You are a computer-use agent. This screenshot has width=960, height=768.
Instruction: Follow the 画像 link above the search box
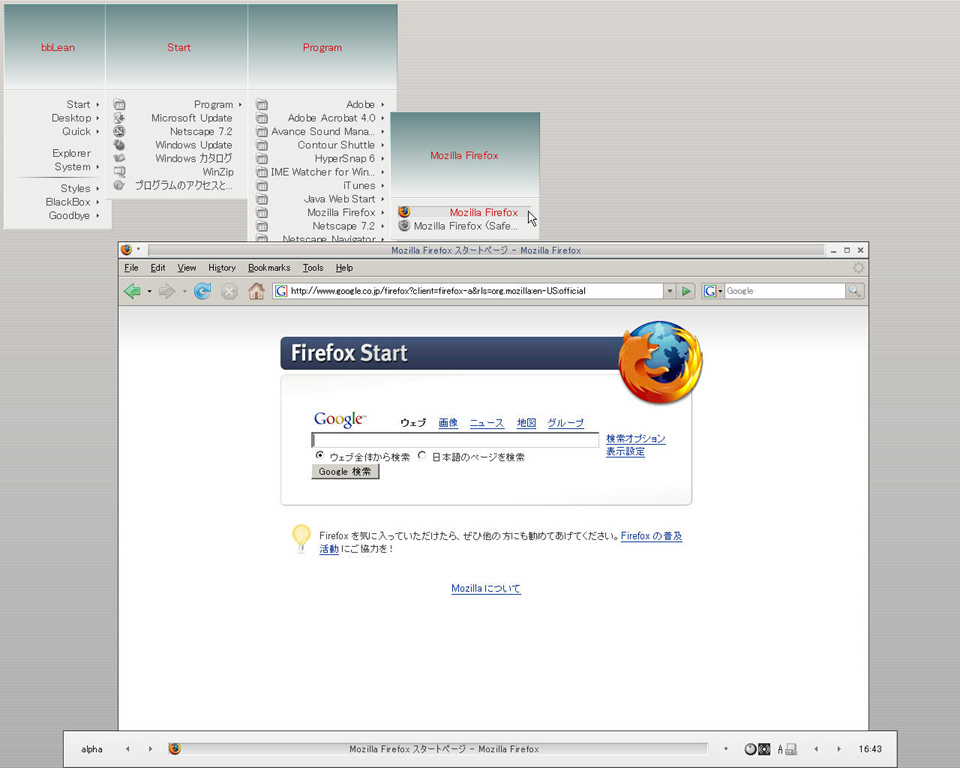[448, 423]
